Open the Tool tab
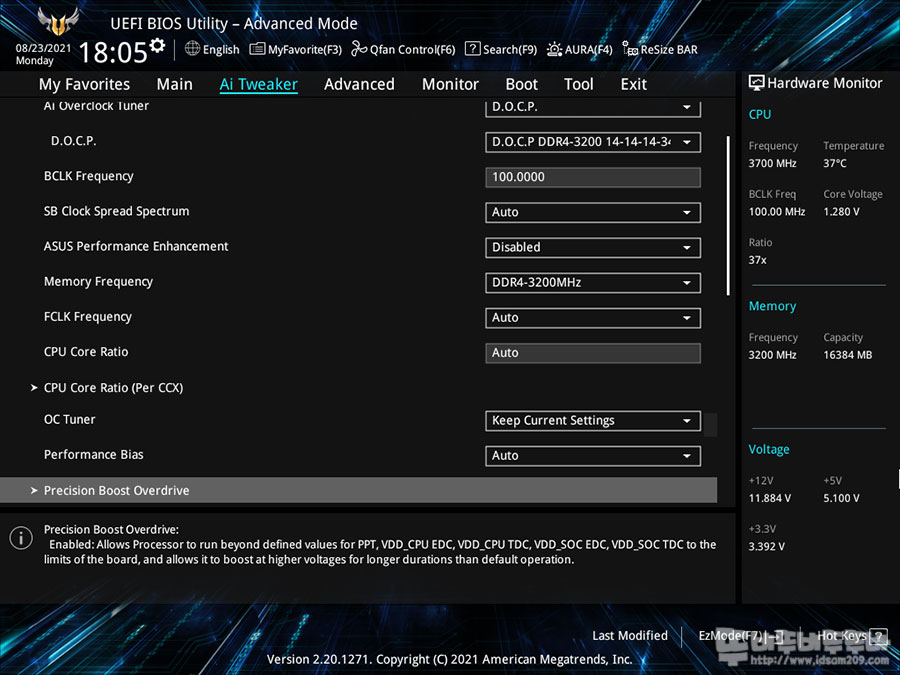The image size is (900, 675). point(579,84)
